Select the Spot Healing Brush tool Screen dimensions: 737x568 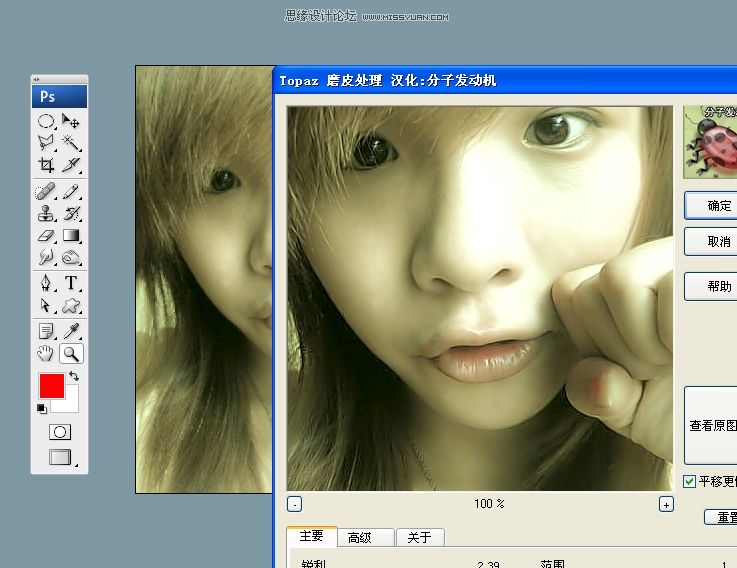pos(46,191)
